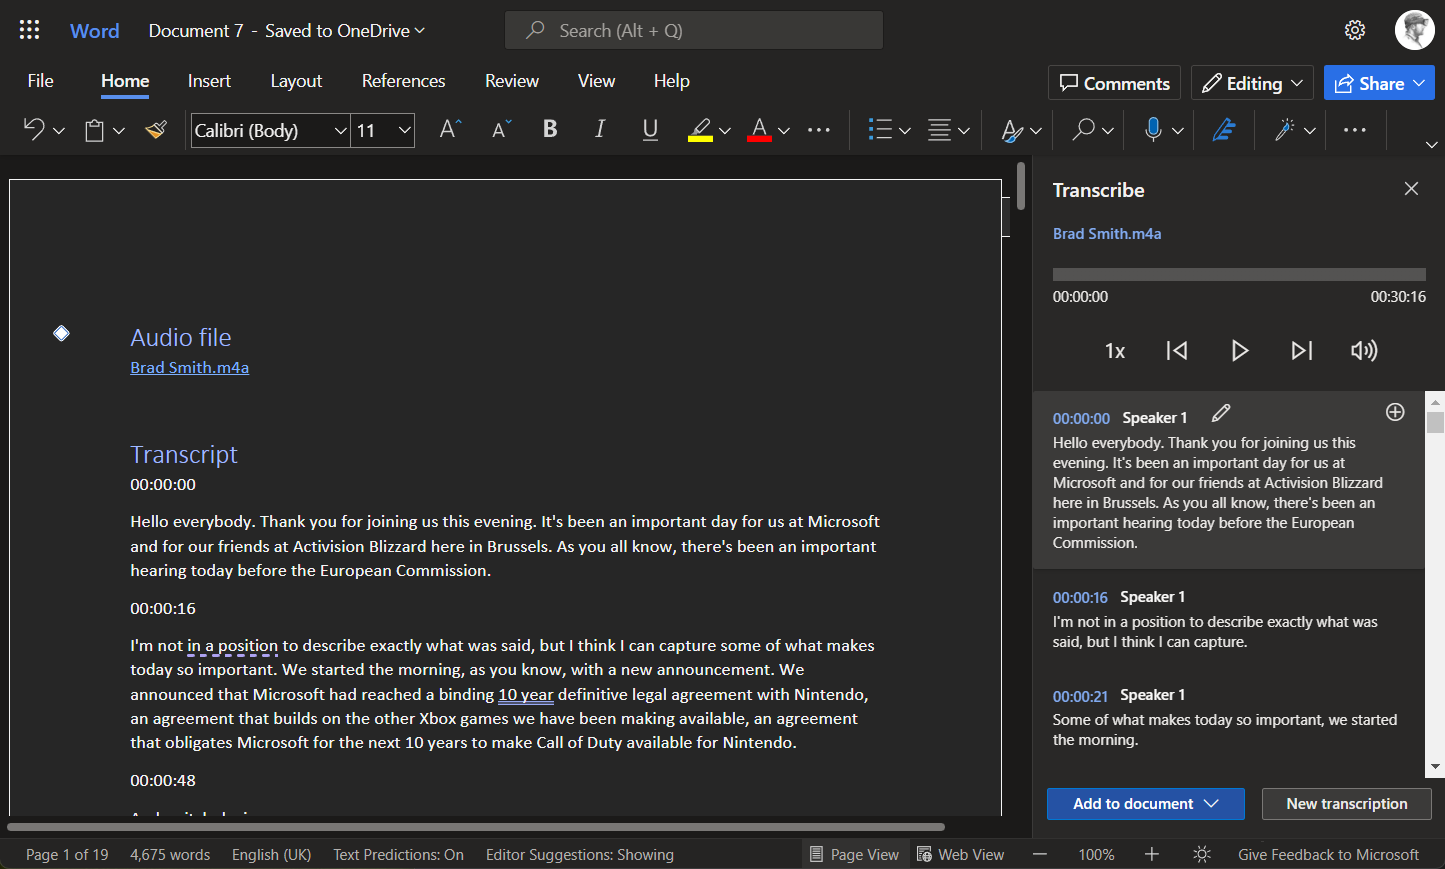Switch to Page View
This screenshot has width=1445, height=869.
point(854,854)
